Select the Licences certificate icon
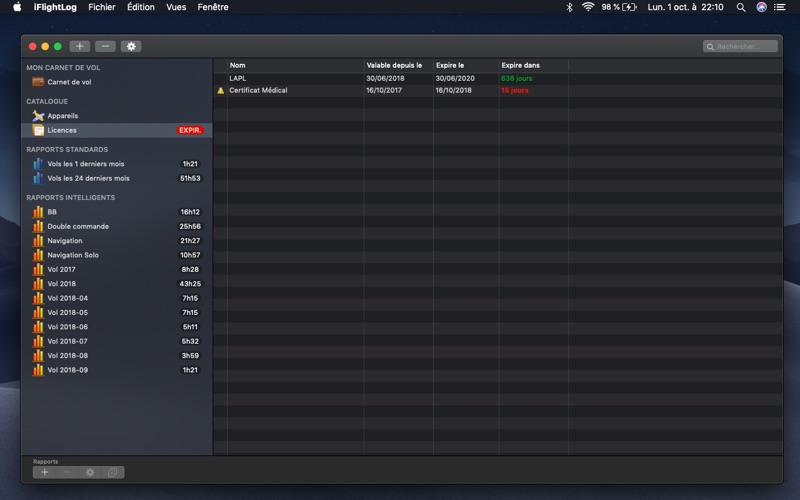 click(38, 130)
